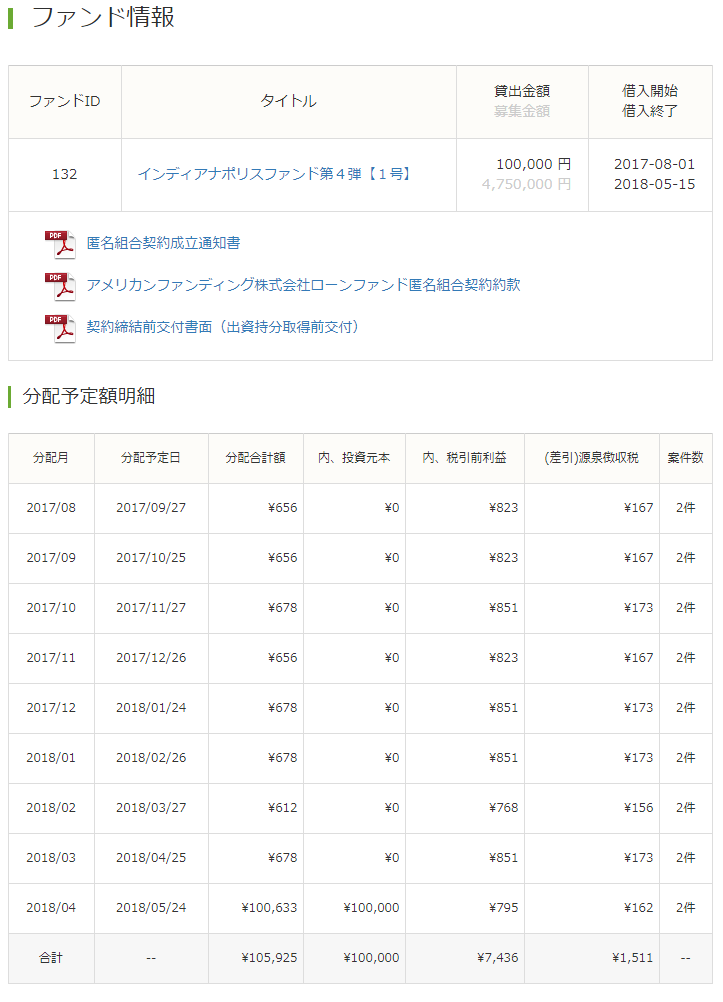This screenshot has height=1002, width=723.
Task: Open the 契約締結前交付書面（出資持分取得前交付） link
Action: (x=223, y=327)
